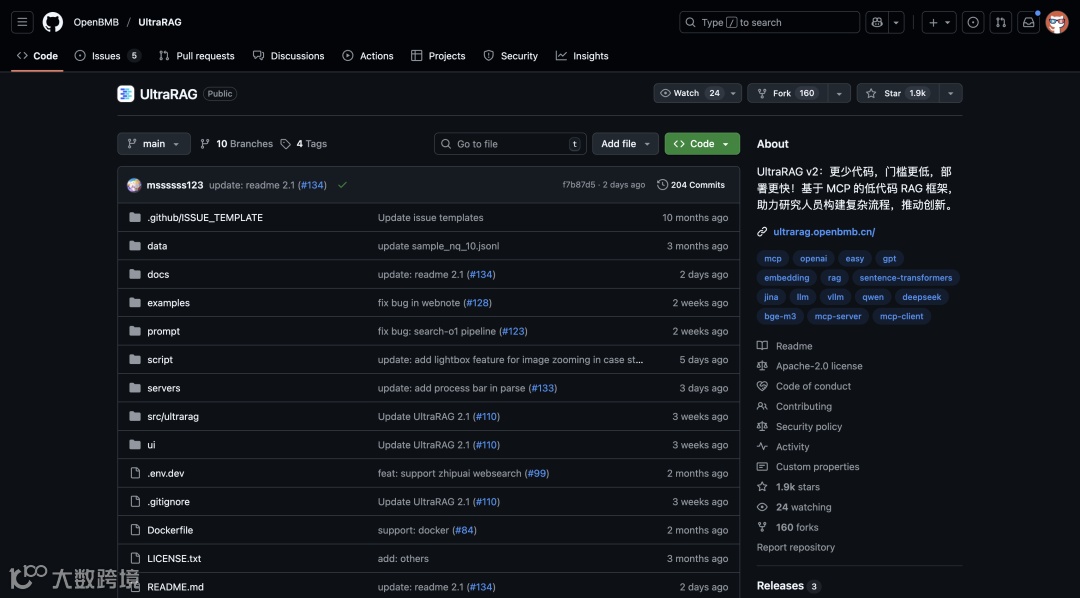Image resolution: width=1080 pixels, height=598 pixels.
Task: Select the Code tab
Action: point(37,56)
